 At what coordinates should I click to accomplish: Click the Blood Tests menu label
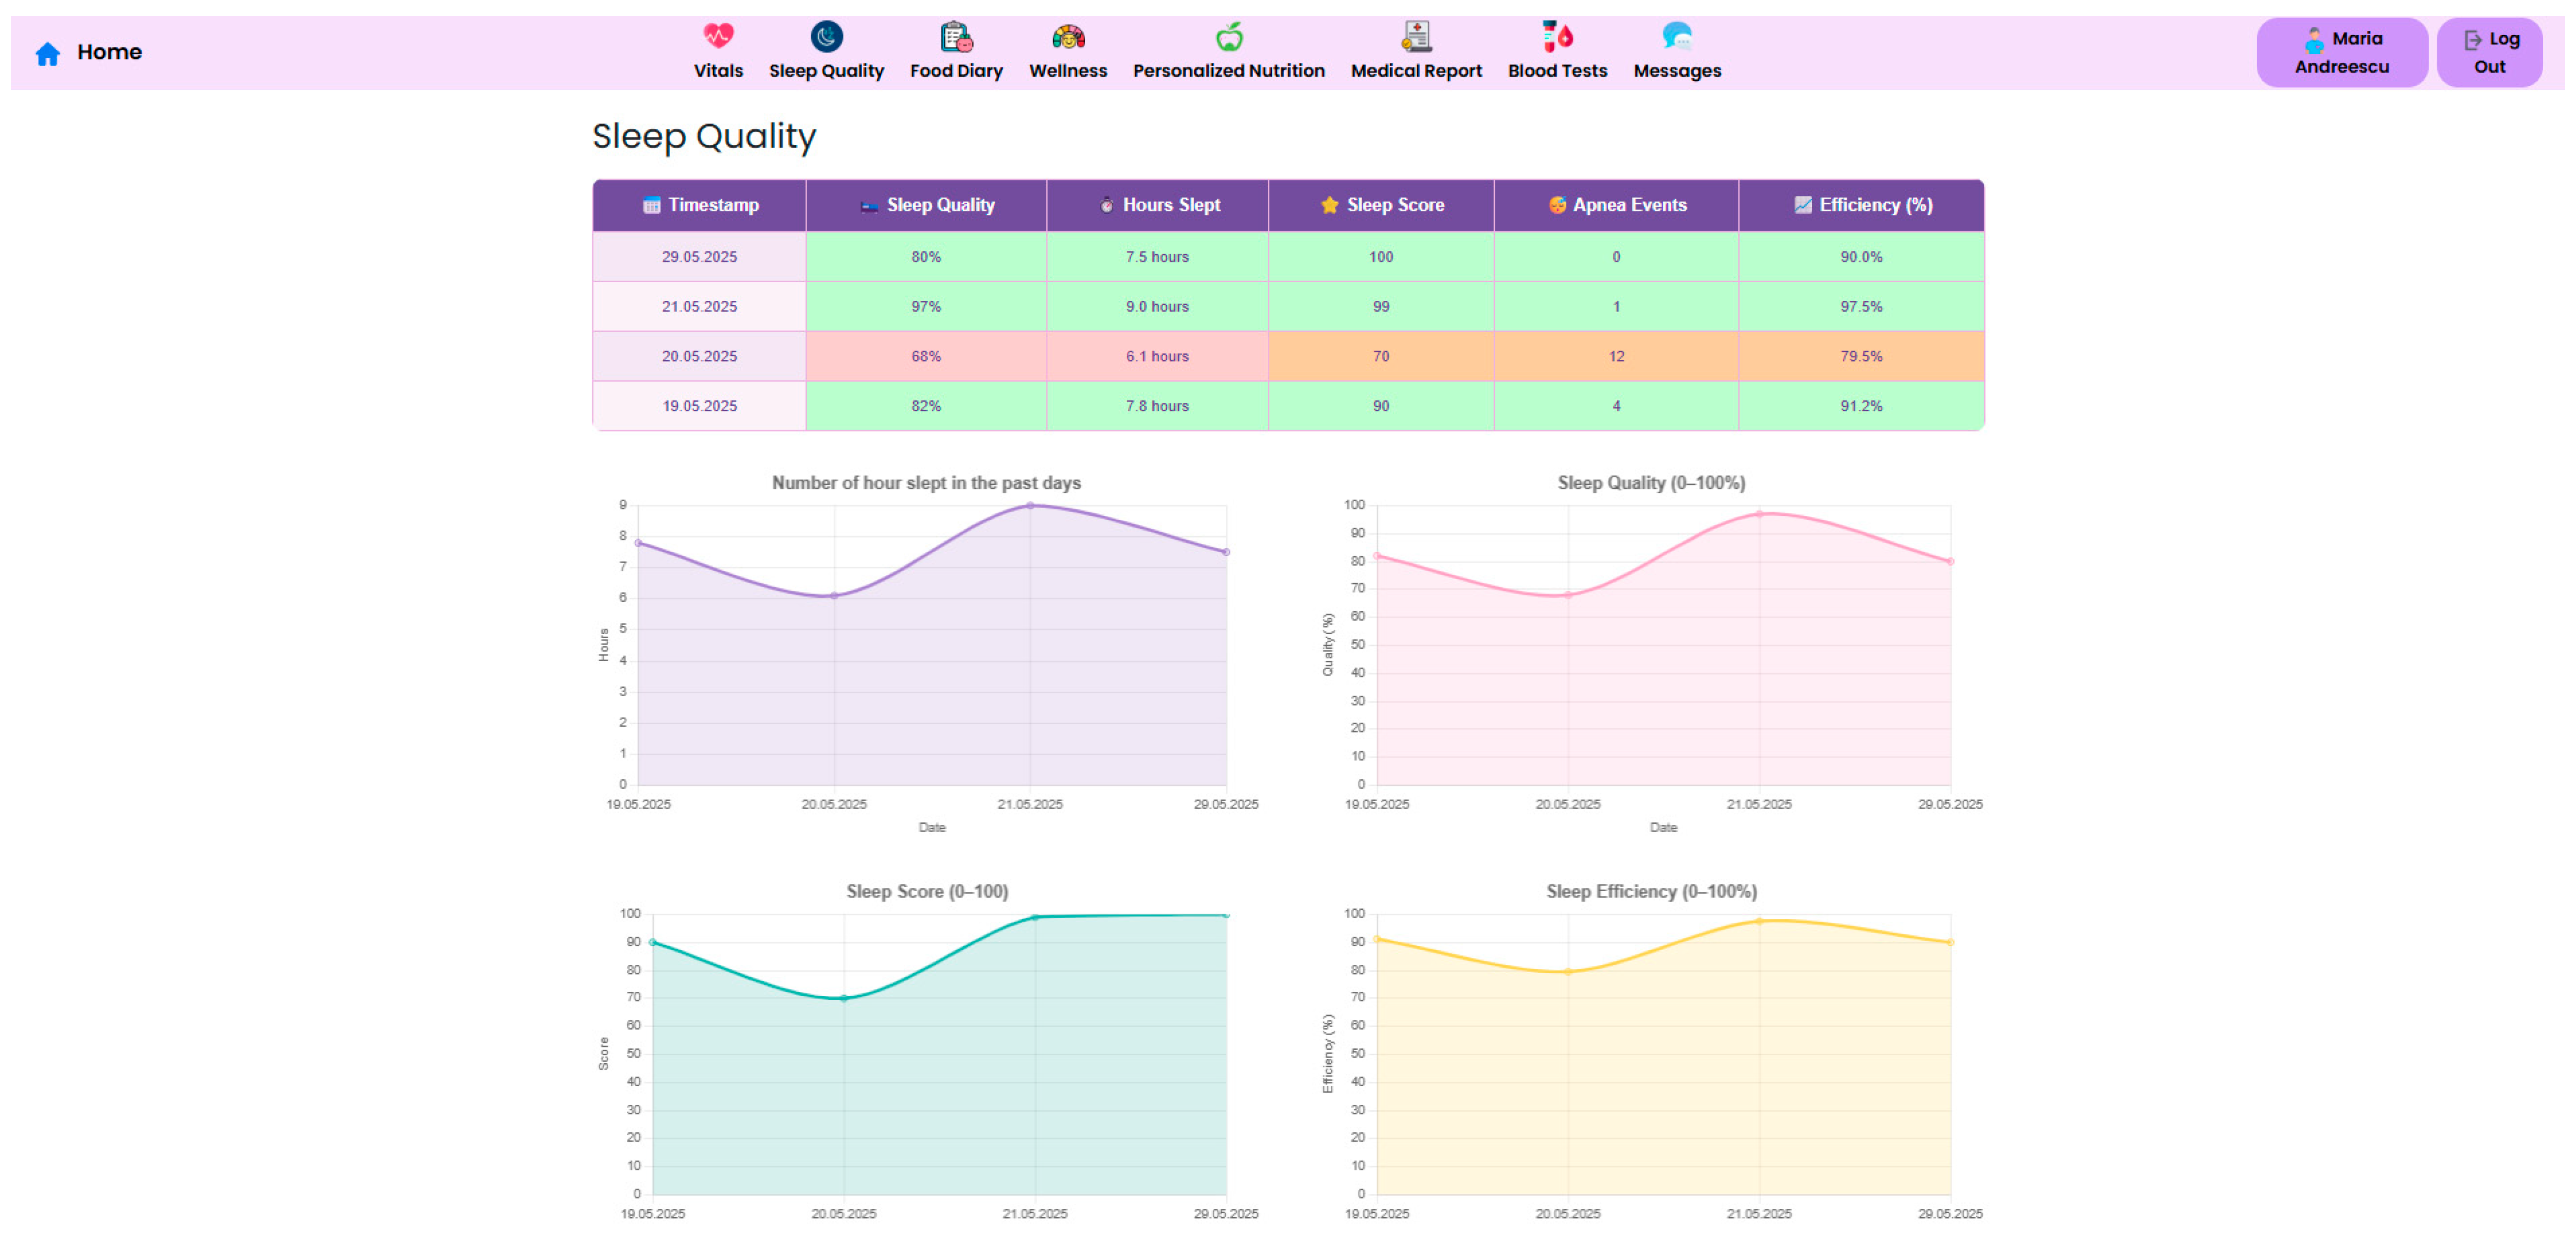click(1557, 71)
